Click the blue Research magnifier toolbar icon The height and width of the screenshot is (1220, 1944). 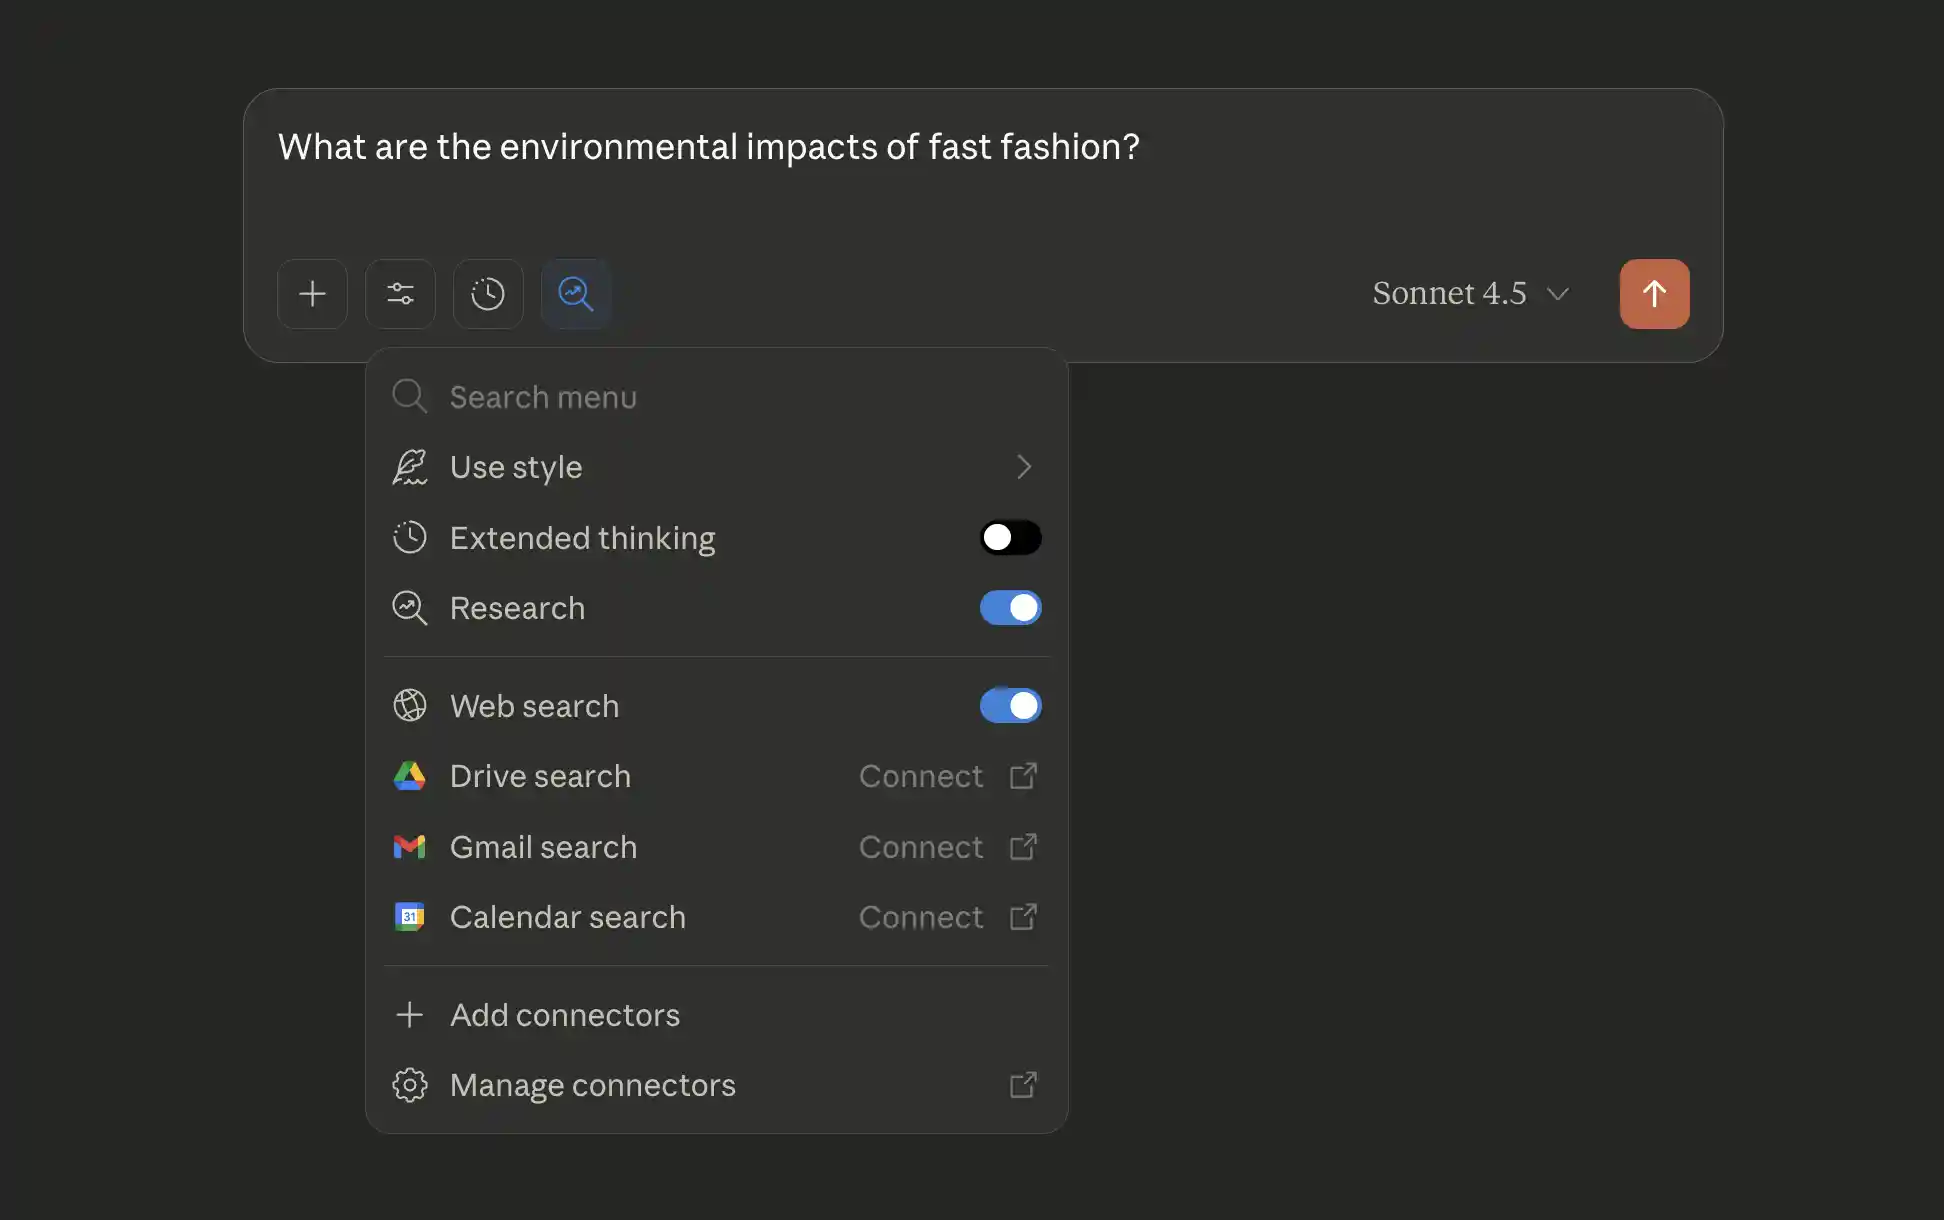(x=576, y=294)
